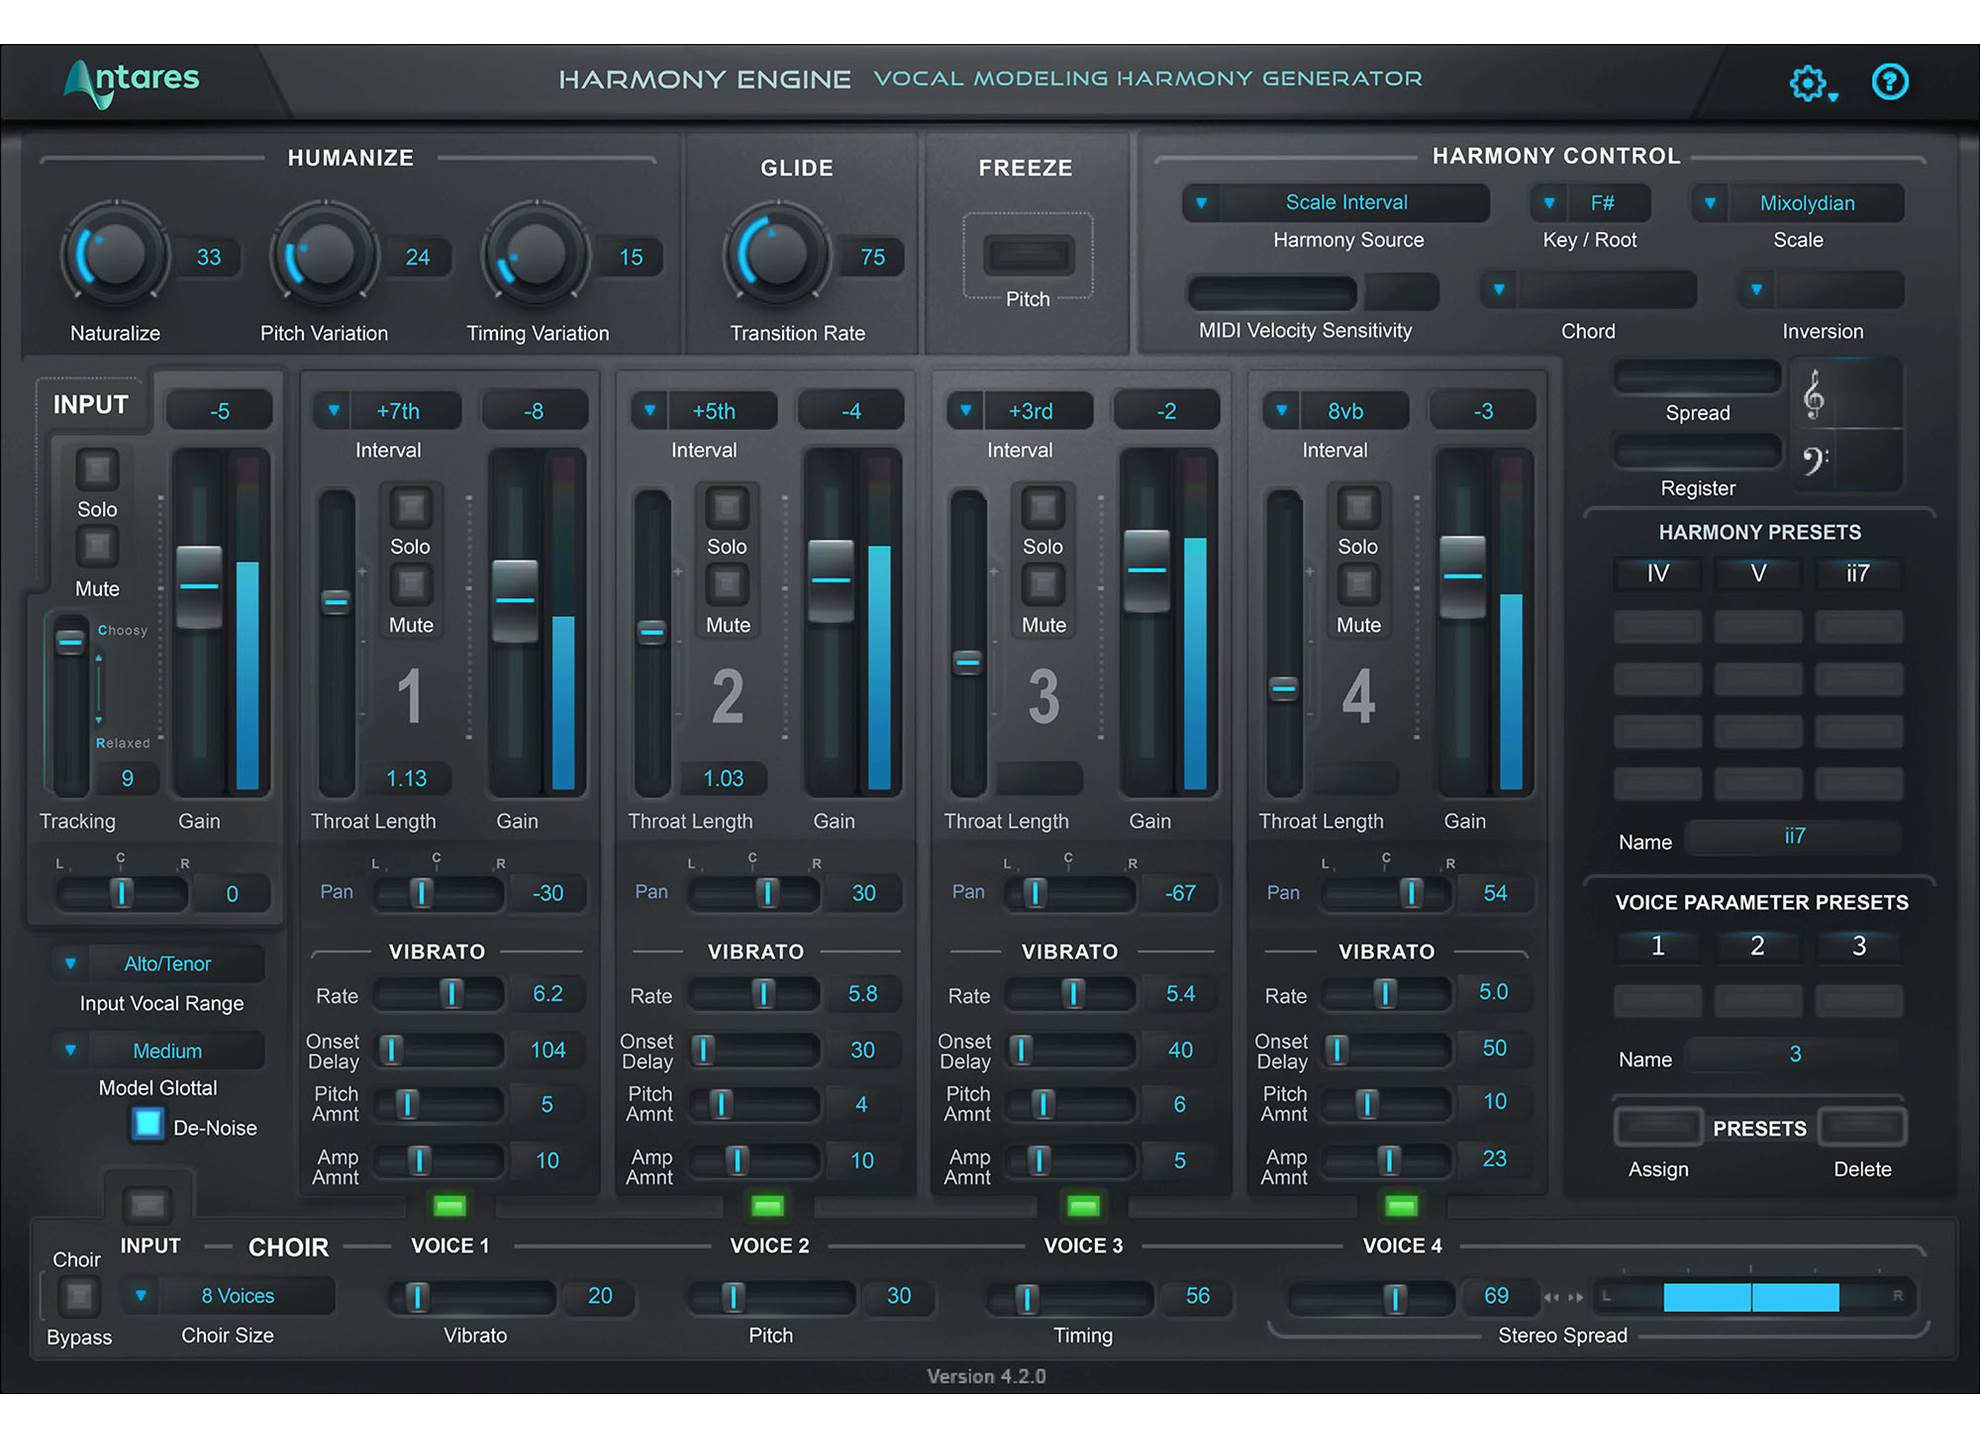The width and height of the screenshot is (1980, 1440).
Task: Mute the Input channel
Action: click(x=97, y=546)
